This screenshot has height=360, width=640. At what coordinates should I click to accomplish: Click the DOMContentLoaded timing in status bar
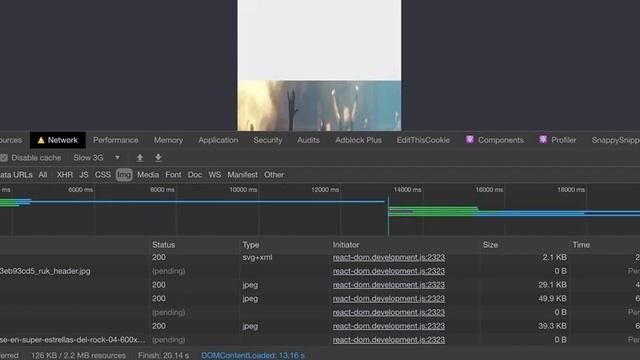[253, 356]
